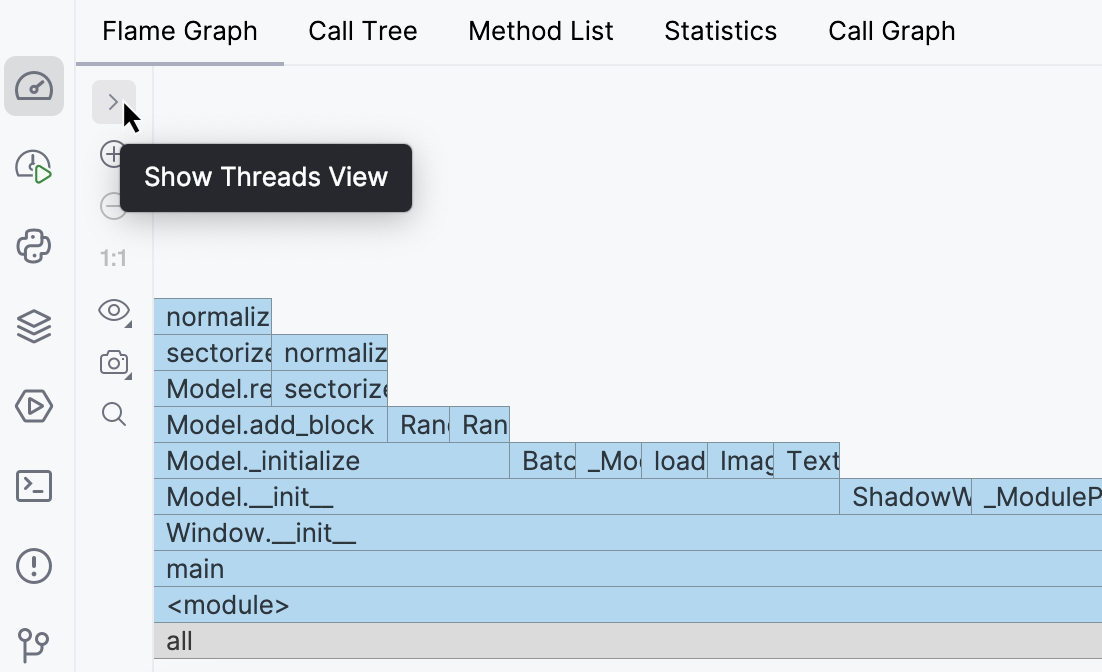
Task: Select the Profiler tool window icon
Action: click(x=33, y=88)
